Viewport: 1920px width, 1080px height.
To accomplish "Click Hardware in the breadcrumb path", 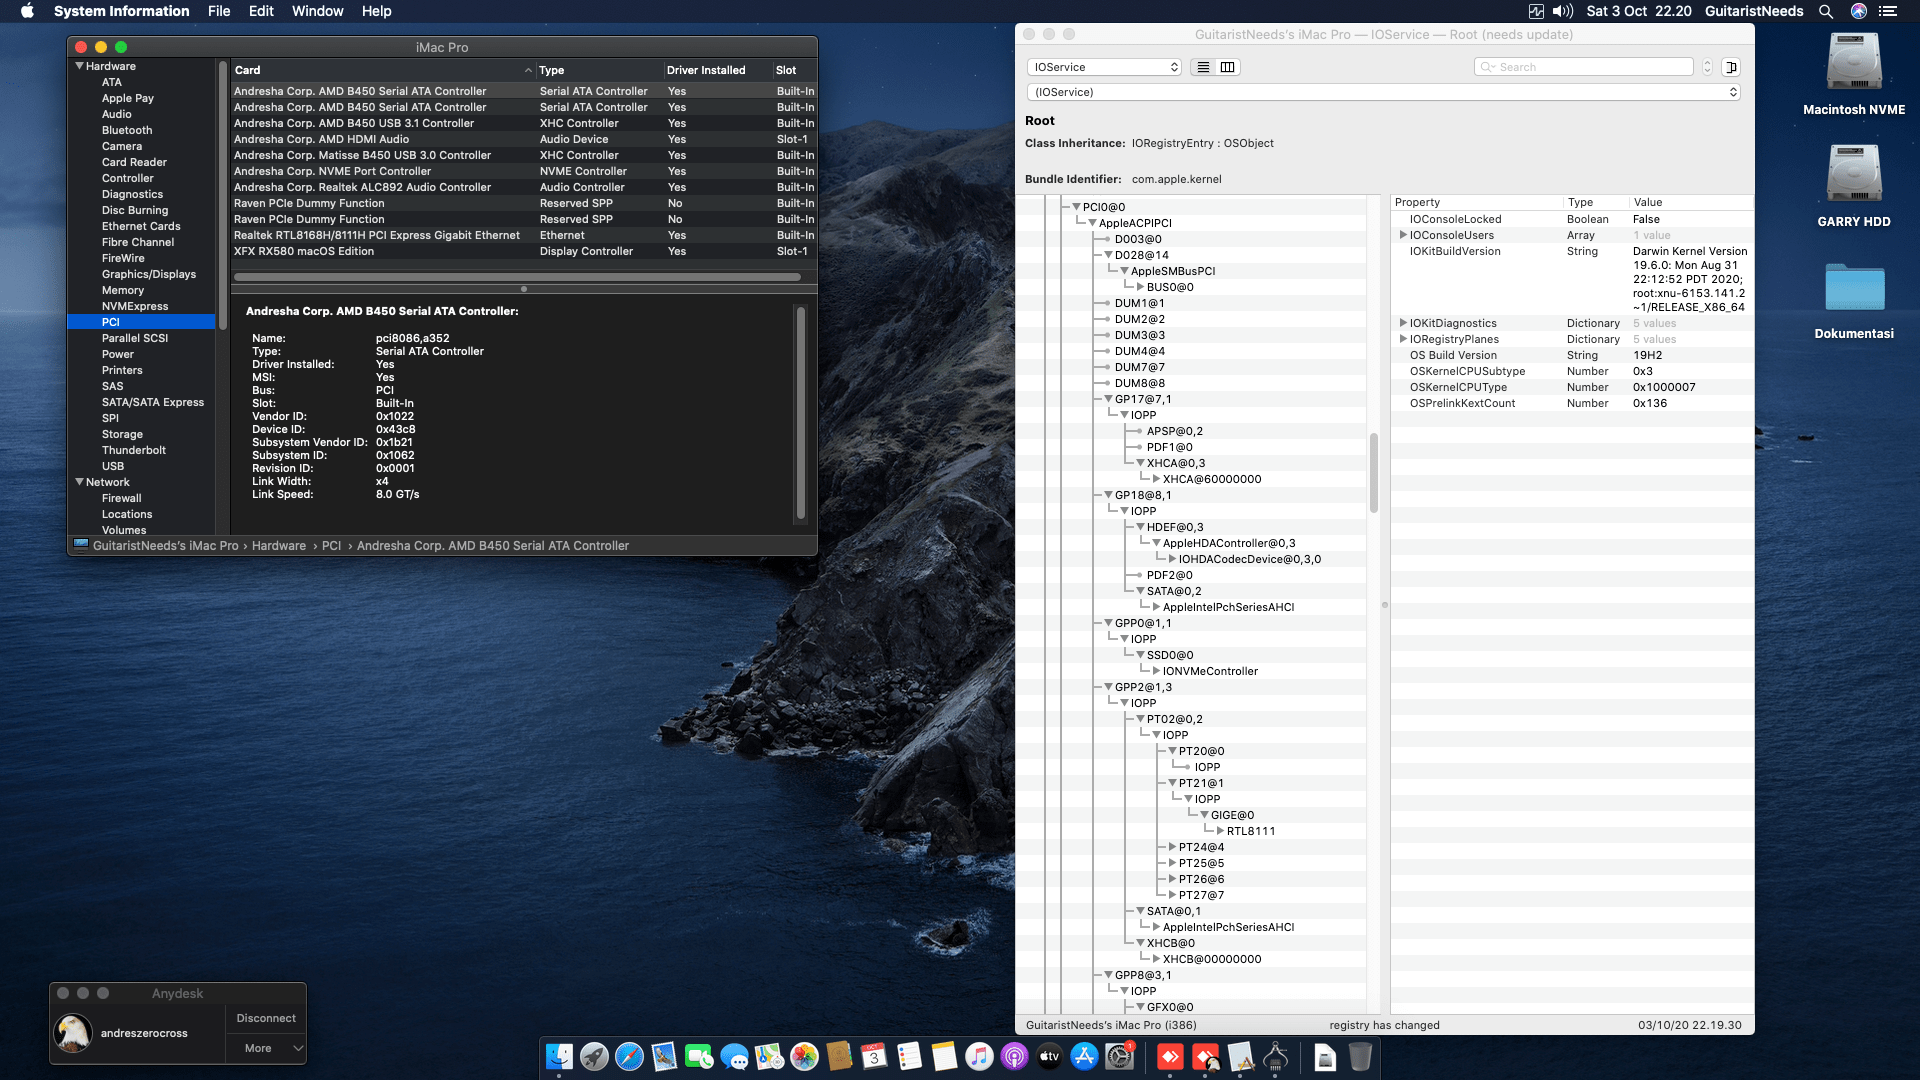I will (280, 545).
